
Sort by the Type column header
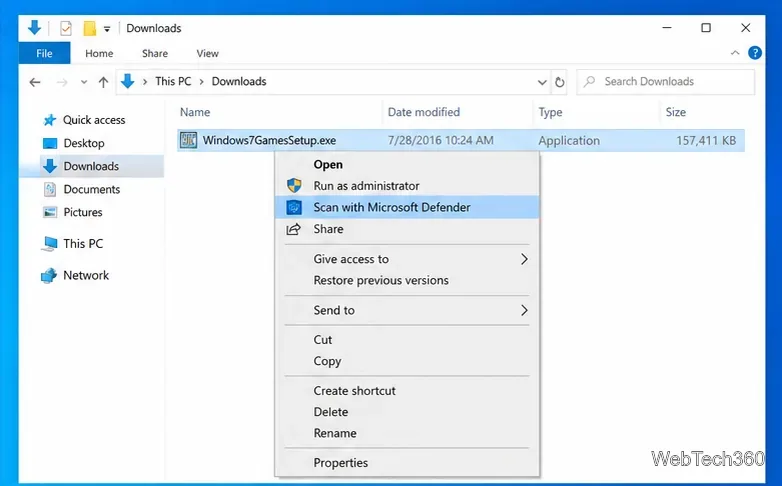pyautogui.click(x=550, y=112)
